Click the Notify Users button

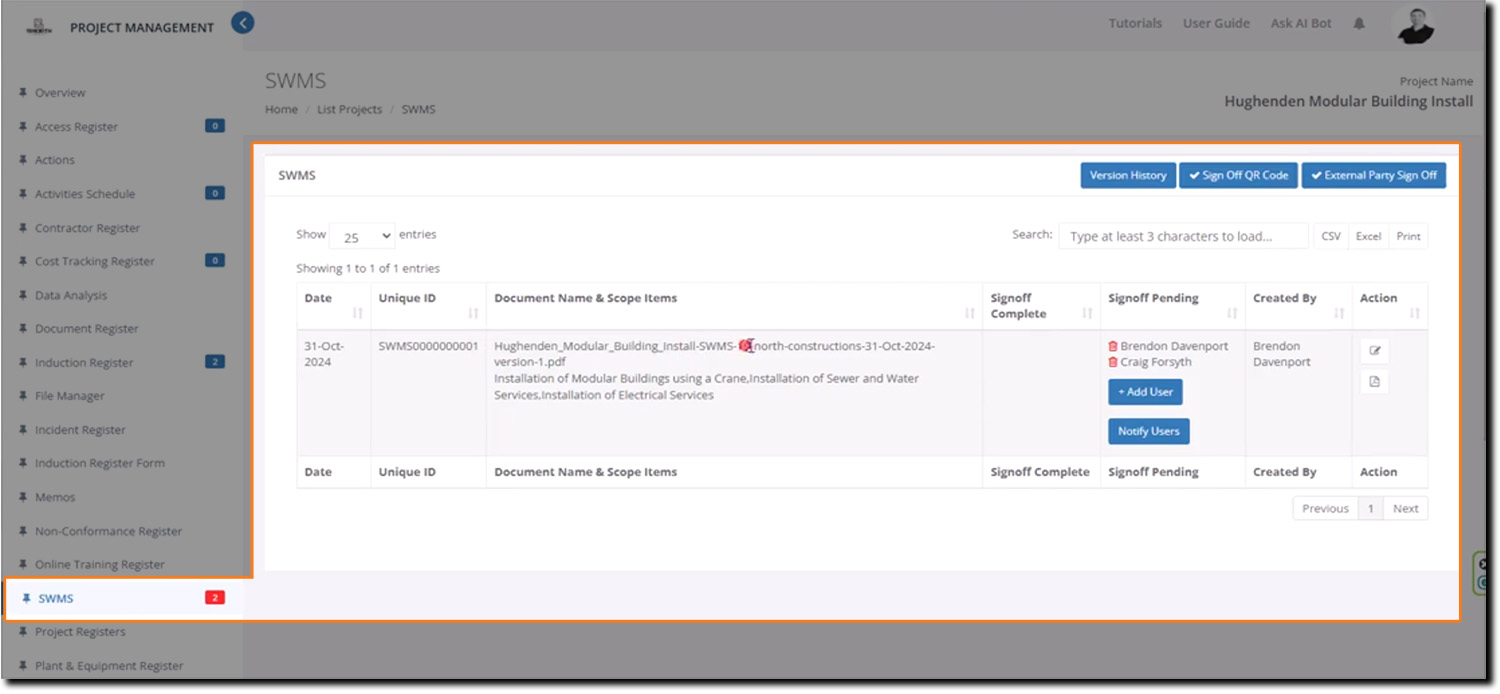(1149, 431)
